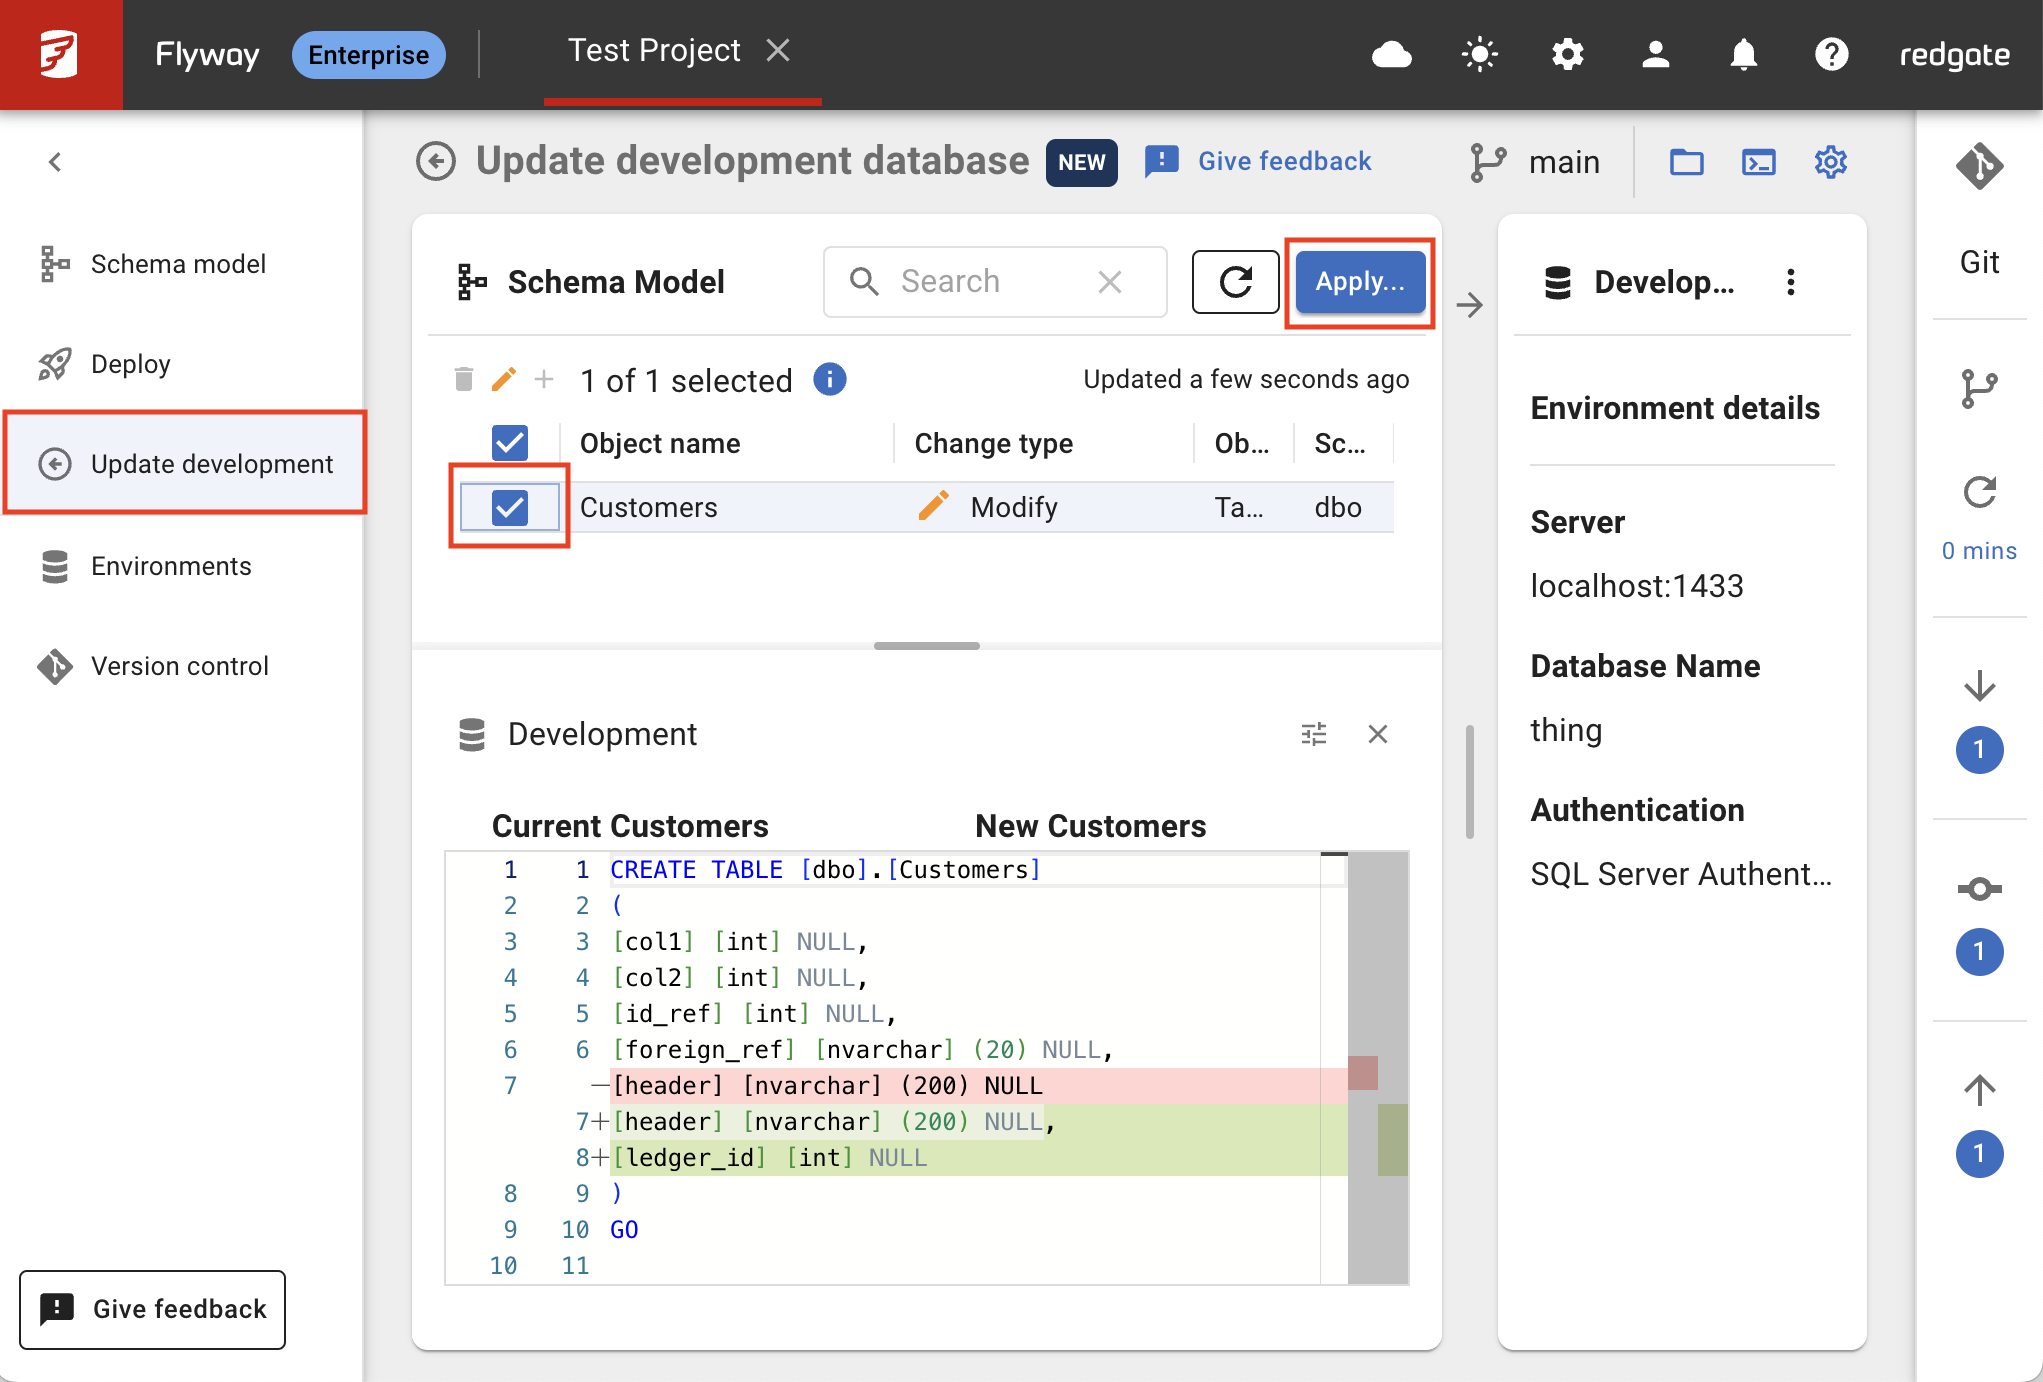
Task: Open the settings gear in top bar
Action: click(1567, 54)
